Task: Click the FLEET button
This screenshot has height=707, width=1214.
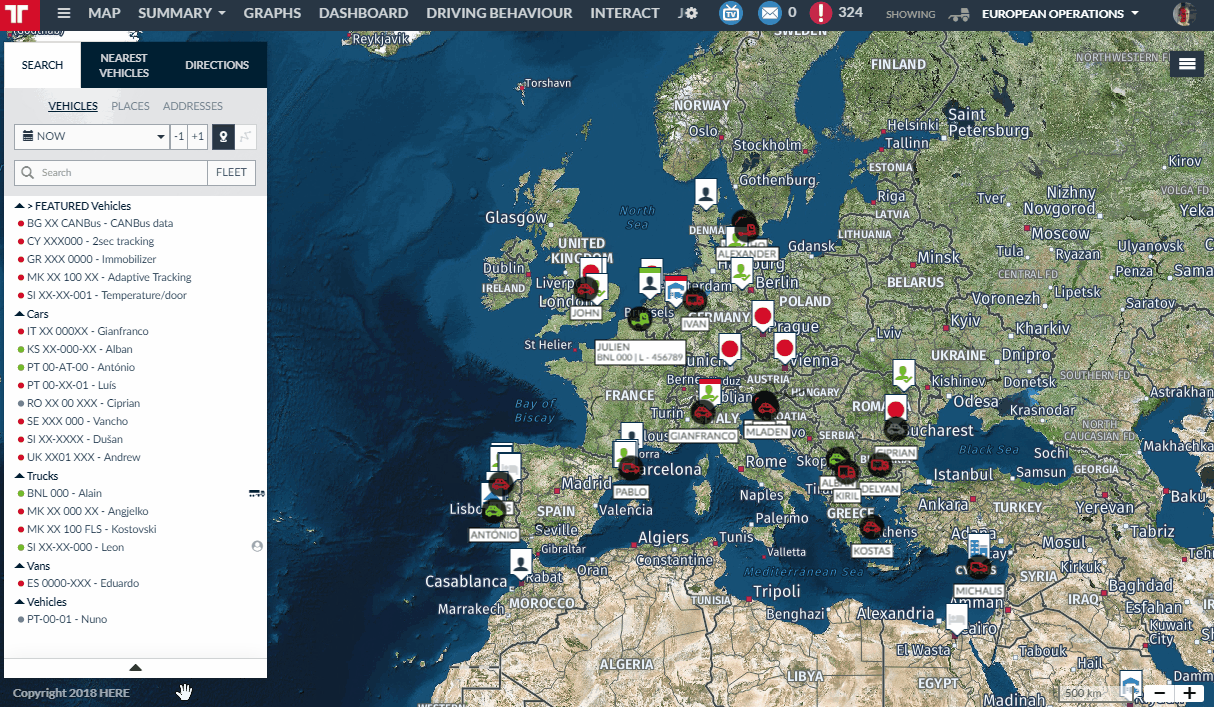Action: [231, 173]
